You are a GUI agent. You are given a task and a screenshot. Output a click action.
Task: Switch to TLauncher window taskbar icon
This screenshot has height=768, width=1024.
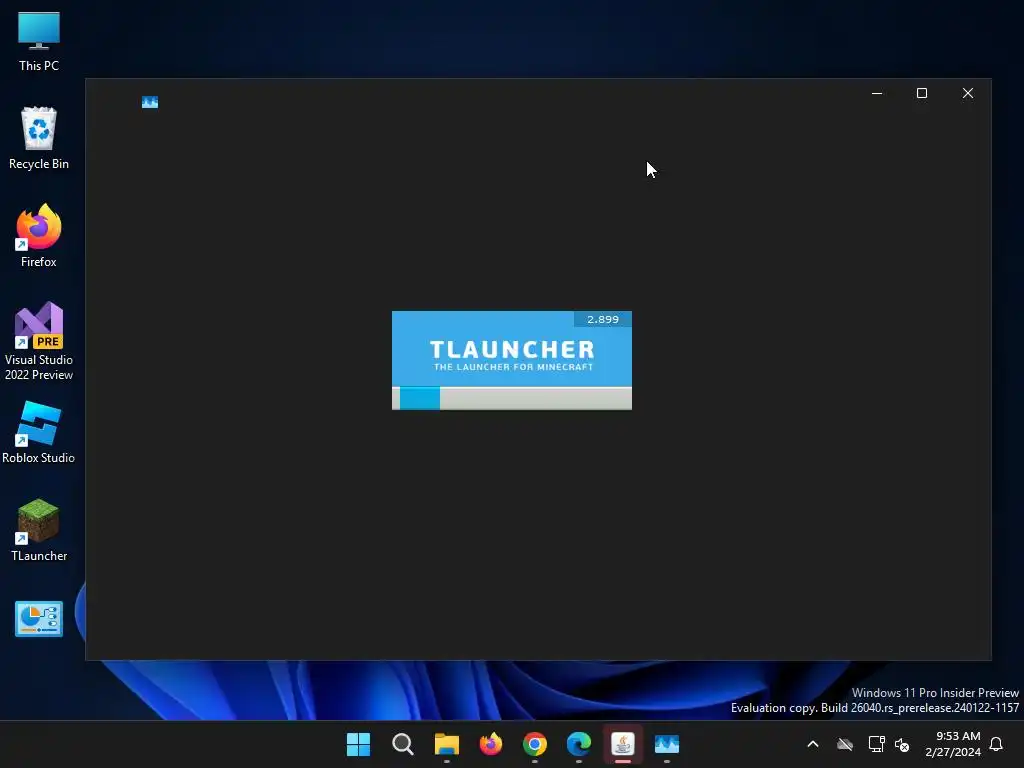pos(667,744)
